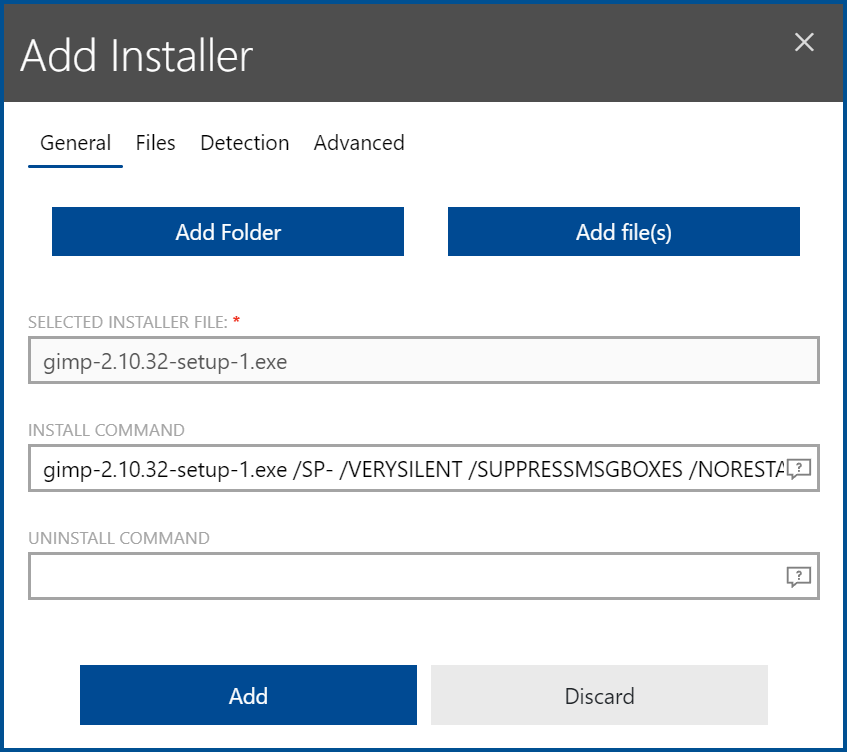Click the Add Installer dialog title
Image resolution: width=847 pixels, height=752 pixels.
point(137,55)
